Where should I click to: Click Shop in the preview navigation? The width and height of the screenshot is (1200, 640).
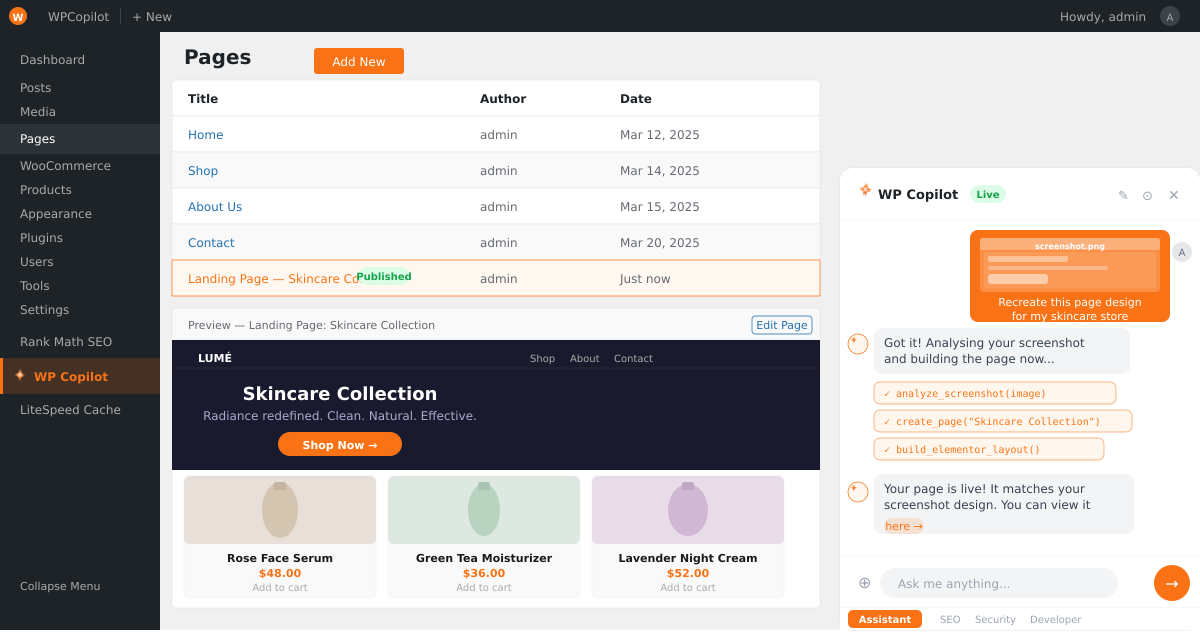[x=542, y=359]
